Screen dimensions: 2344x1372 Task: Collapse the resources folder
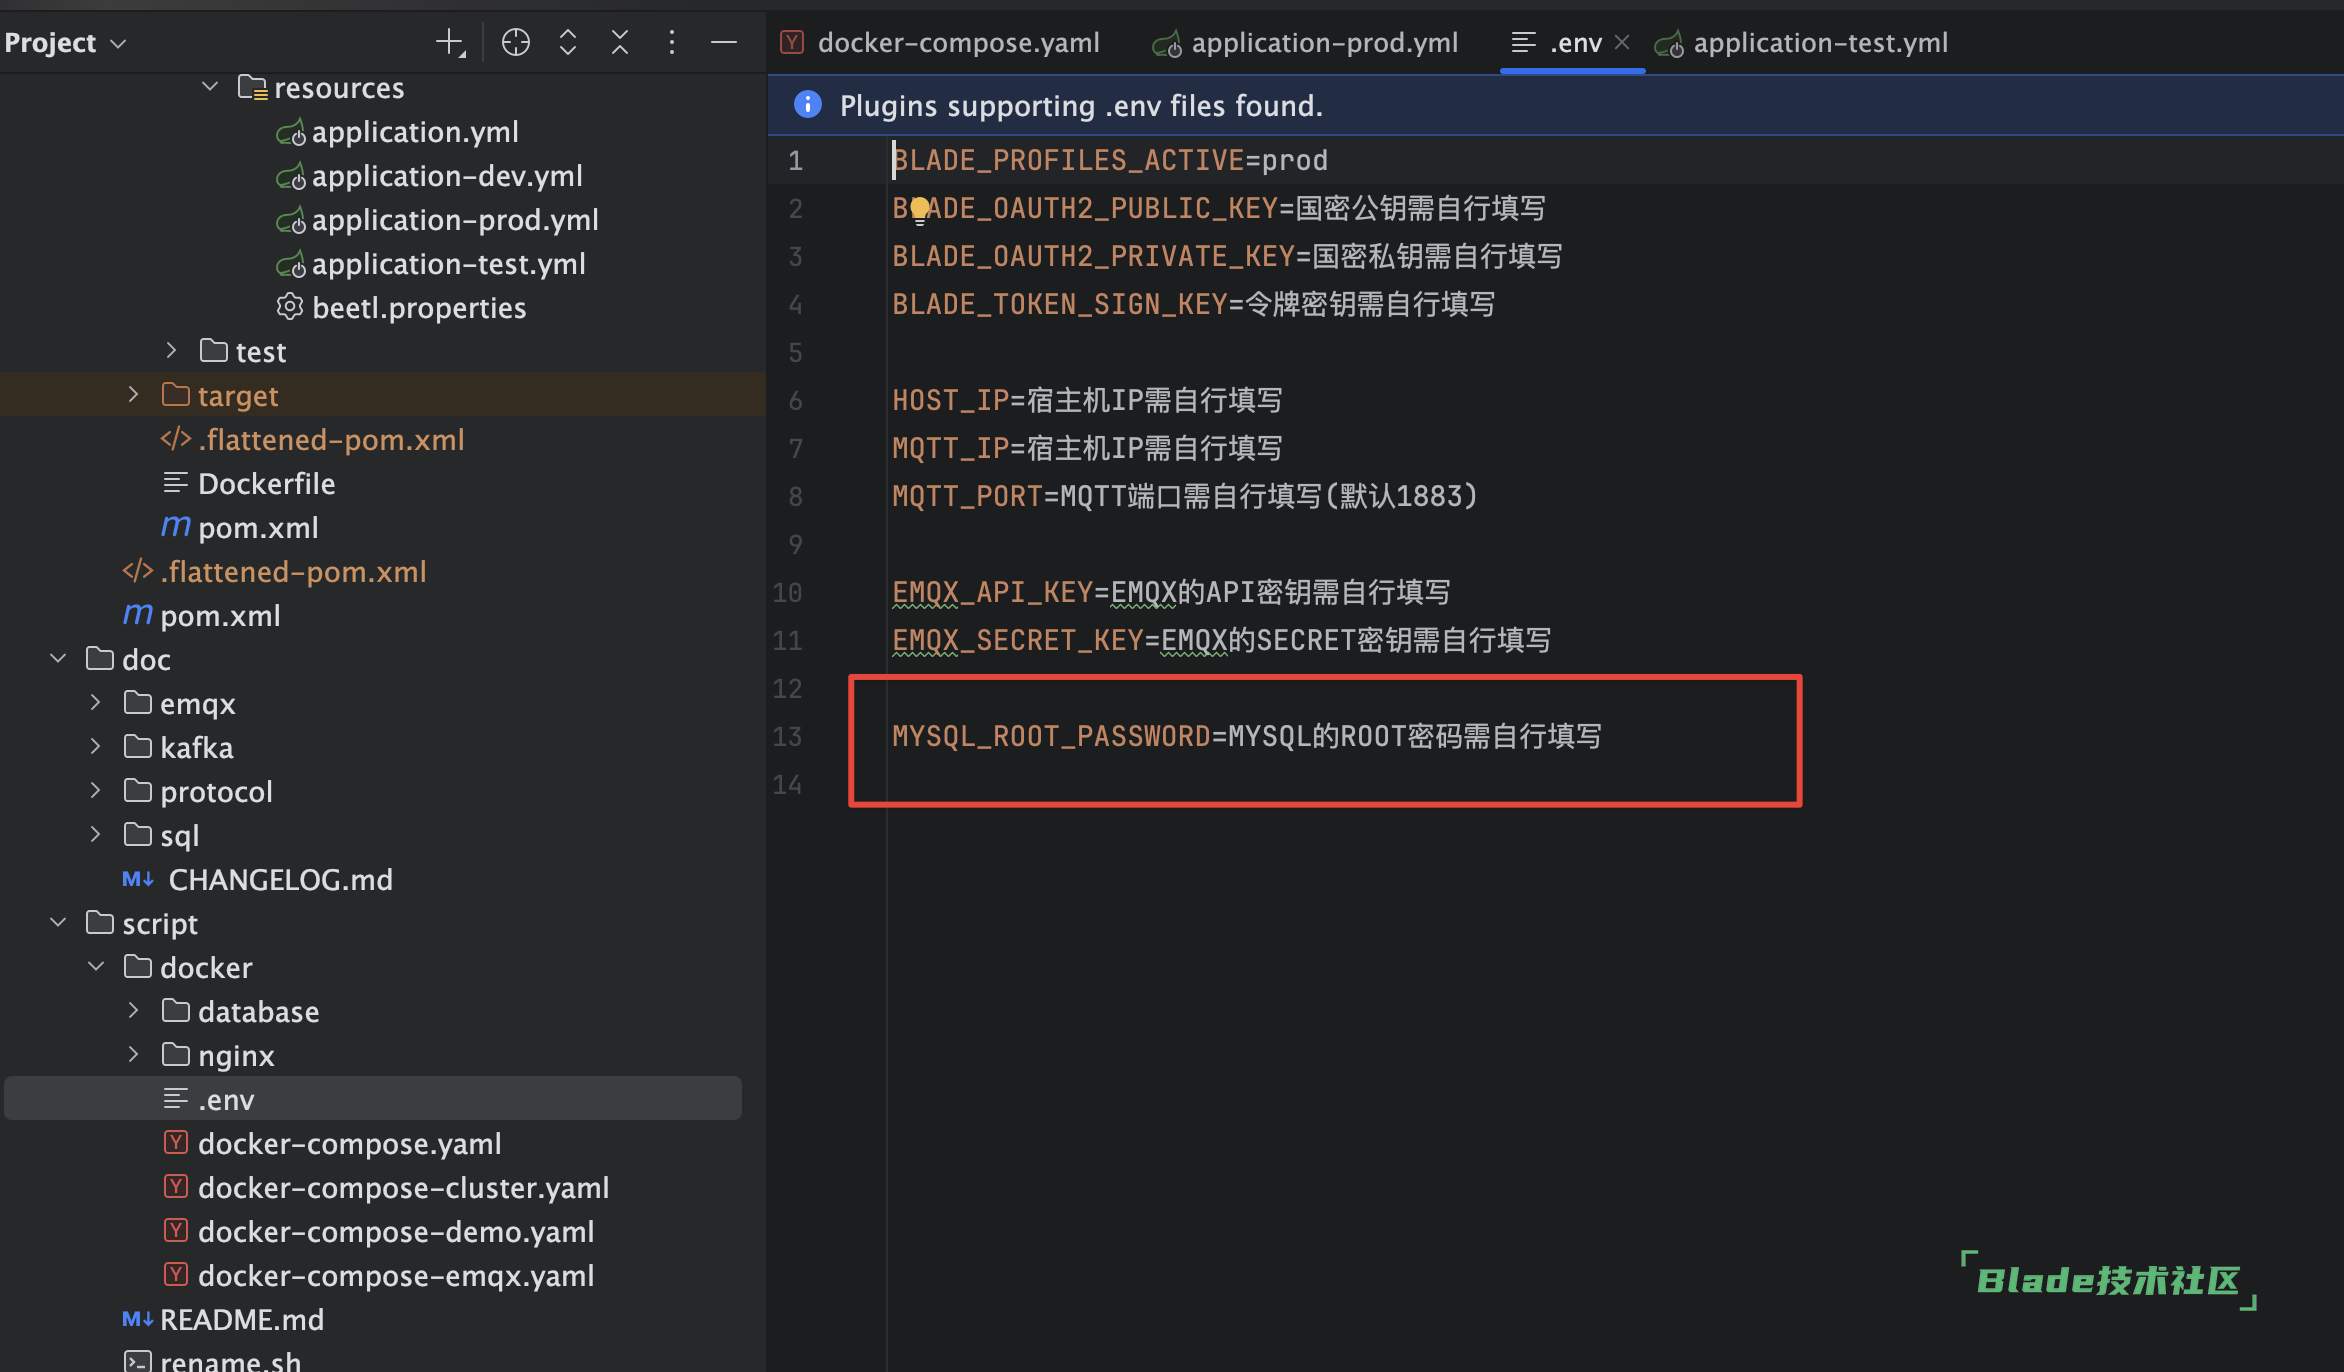click(210, 87)
